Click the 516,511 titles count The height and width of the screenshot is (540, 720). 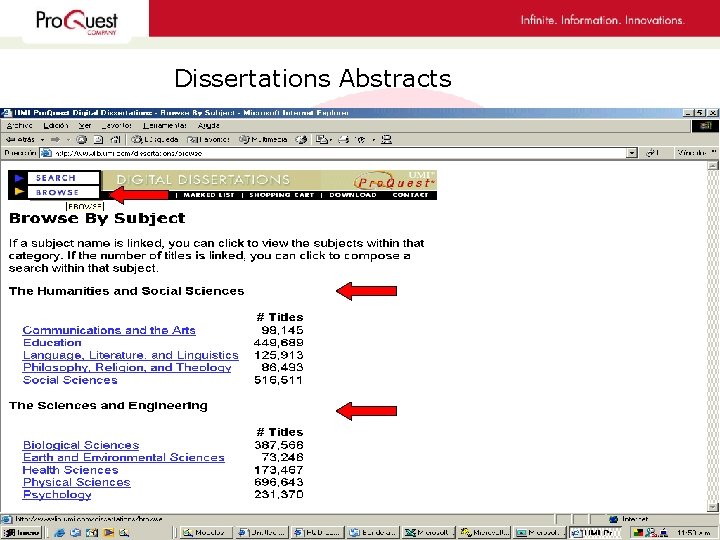278,380
